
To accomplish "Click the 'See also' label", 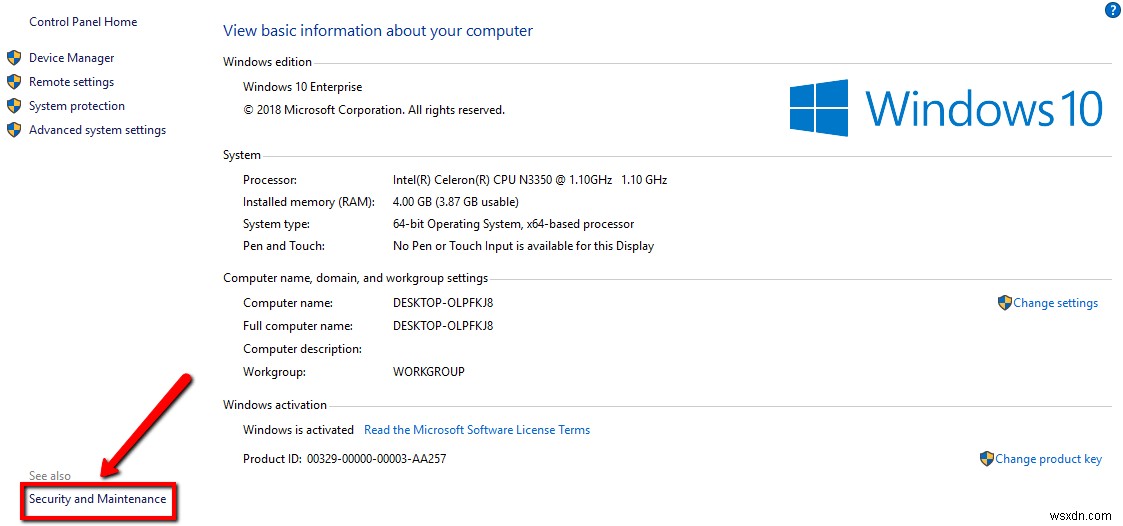I will 50,476.
